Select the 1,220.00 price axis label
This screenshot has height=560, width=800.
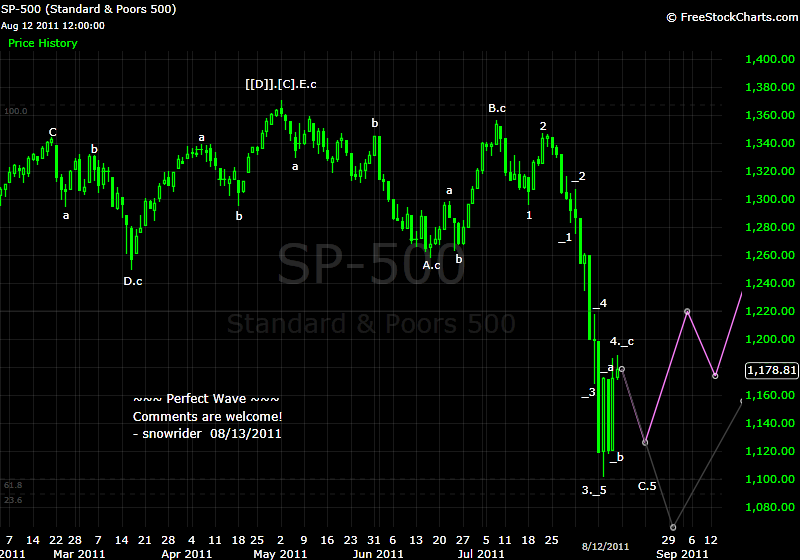[770, 311]
